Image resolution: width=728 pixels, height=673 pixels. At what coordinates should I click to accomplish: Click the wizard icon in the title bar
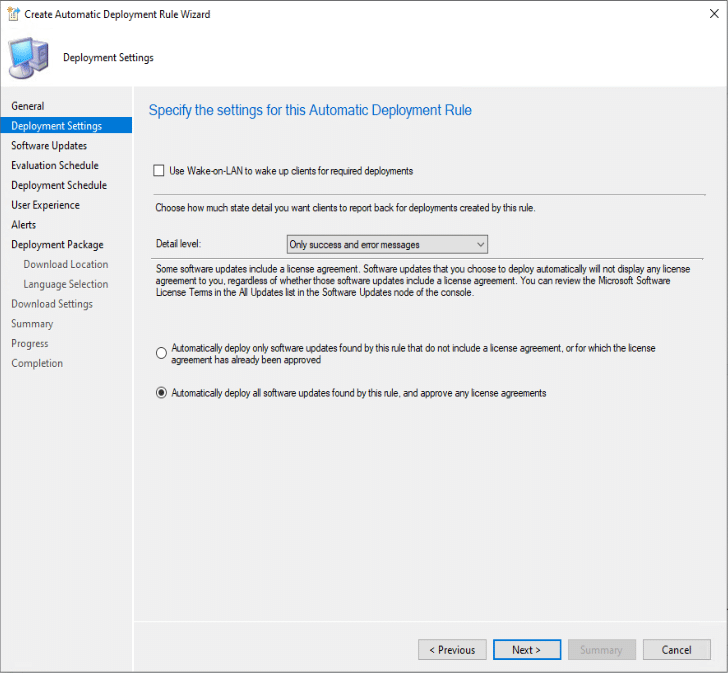tap(15, 15)
